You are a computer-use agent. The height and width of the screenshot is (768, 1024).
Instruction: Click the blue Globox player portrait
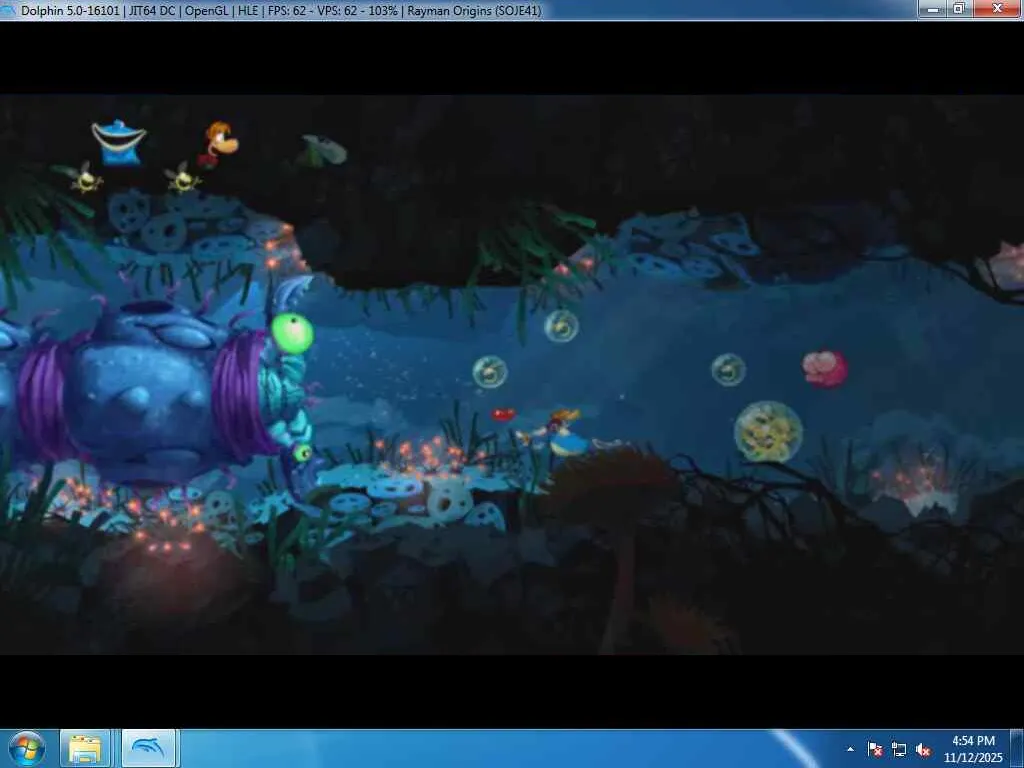(120, 142)
